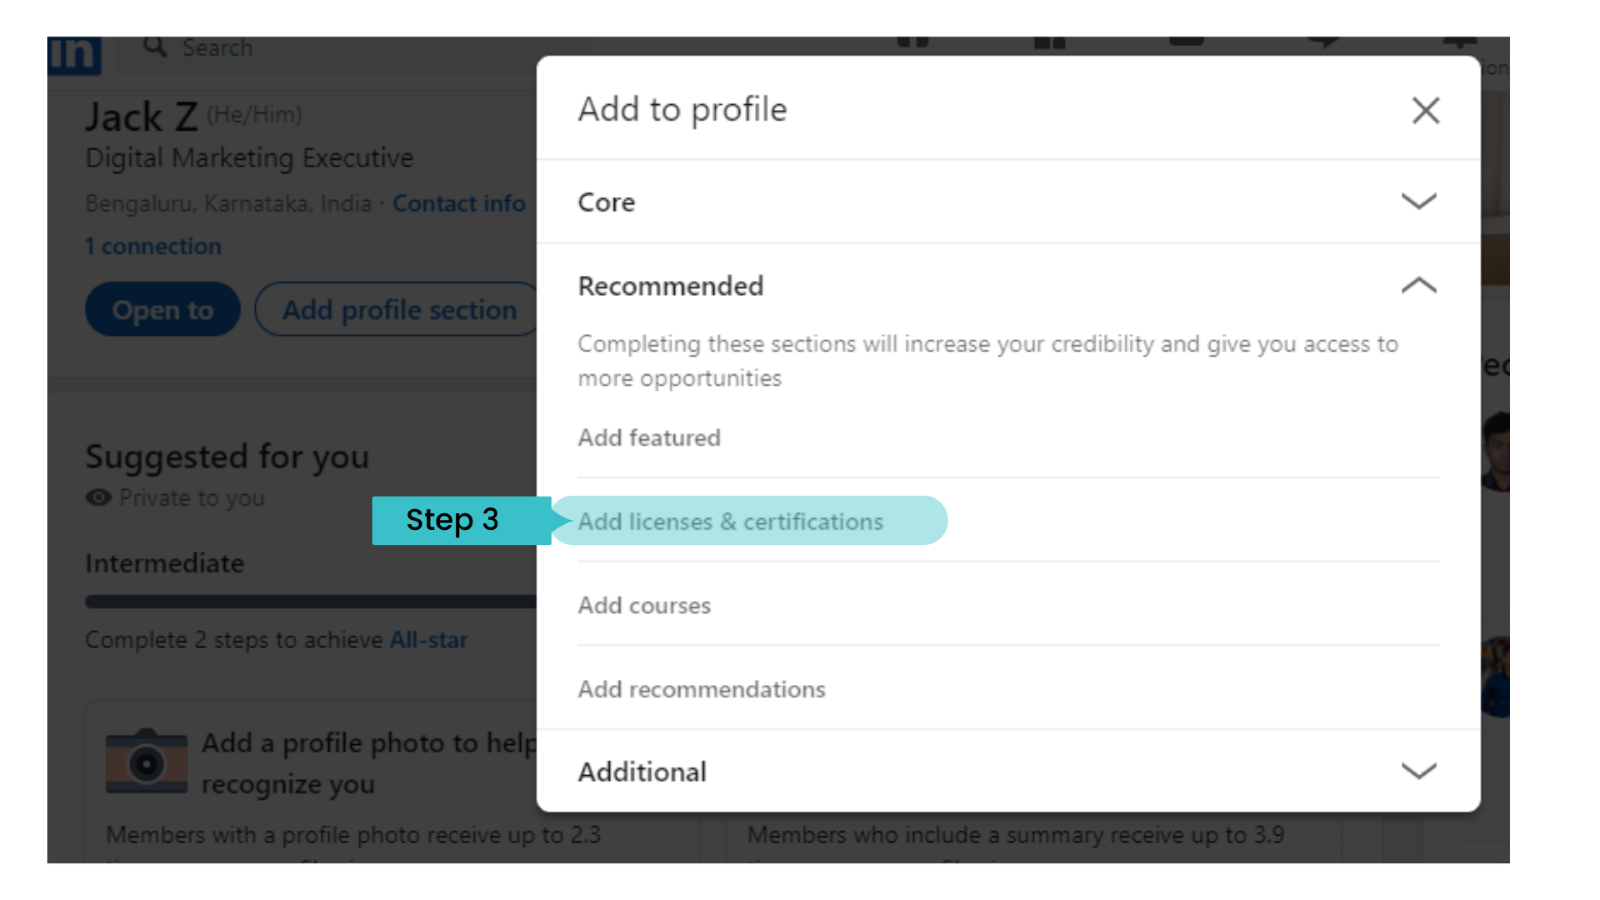
Task: Select Add featured
Action: coord(648,437)
